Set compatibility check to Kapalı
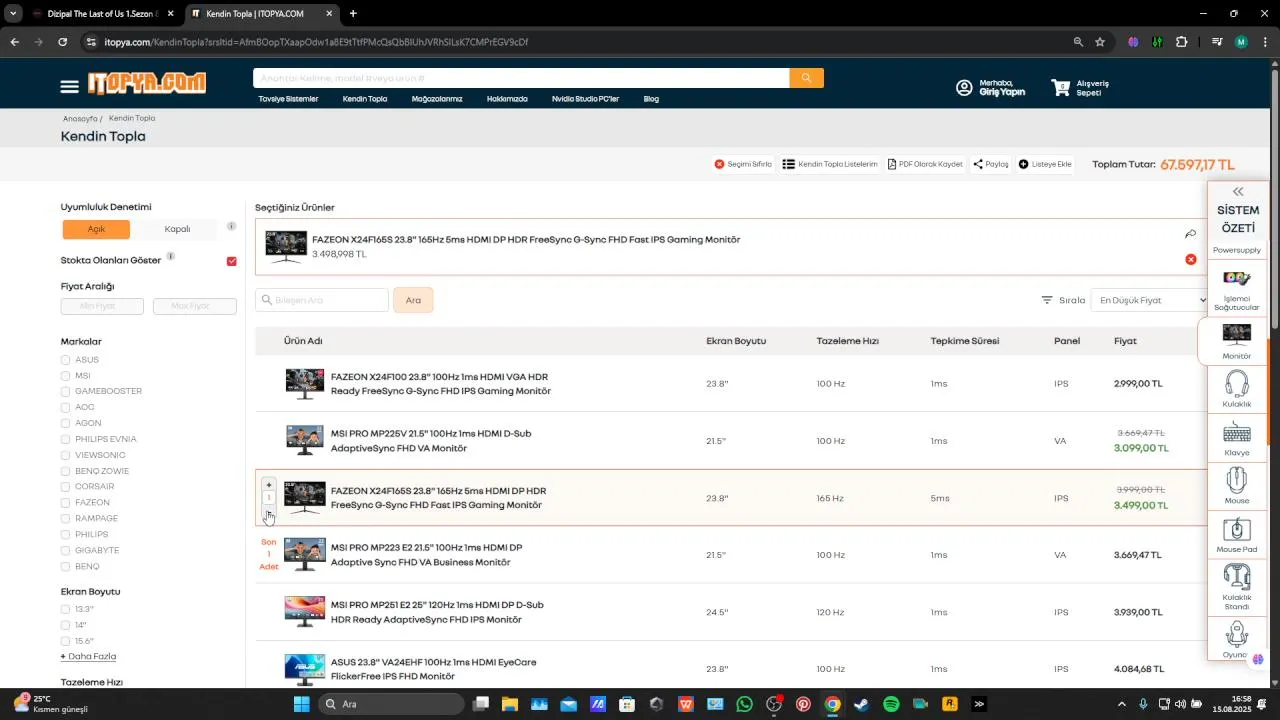The height and width of the screenshot is (720, 1280). 177,229
